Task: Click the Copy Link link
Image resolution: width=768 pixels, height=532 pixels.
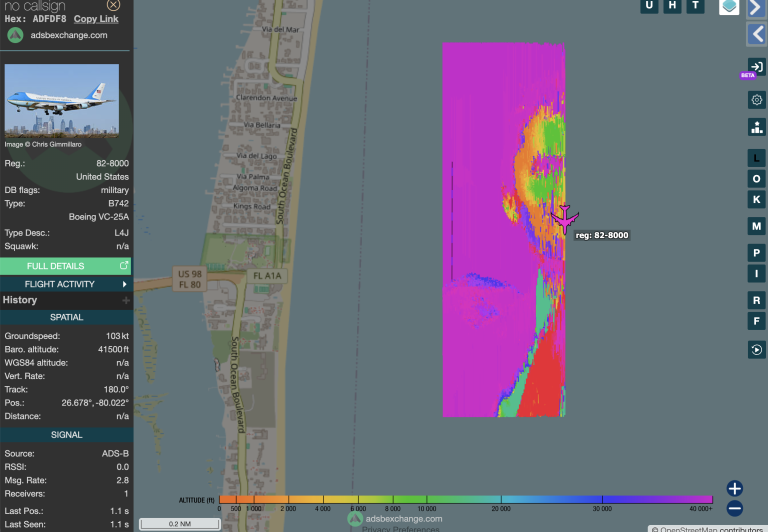Action: click(x=96, y=19)
